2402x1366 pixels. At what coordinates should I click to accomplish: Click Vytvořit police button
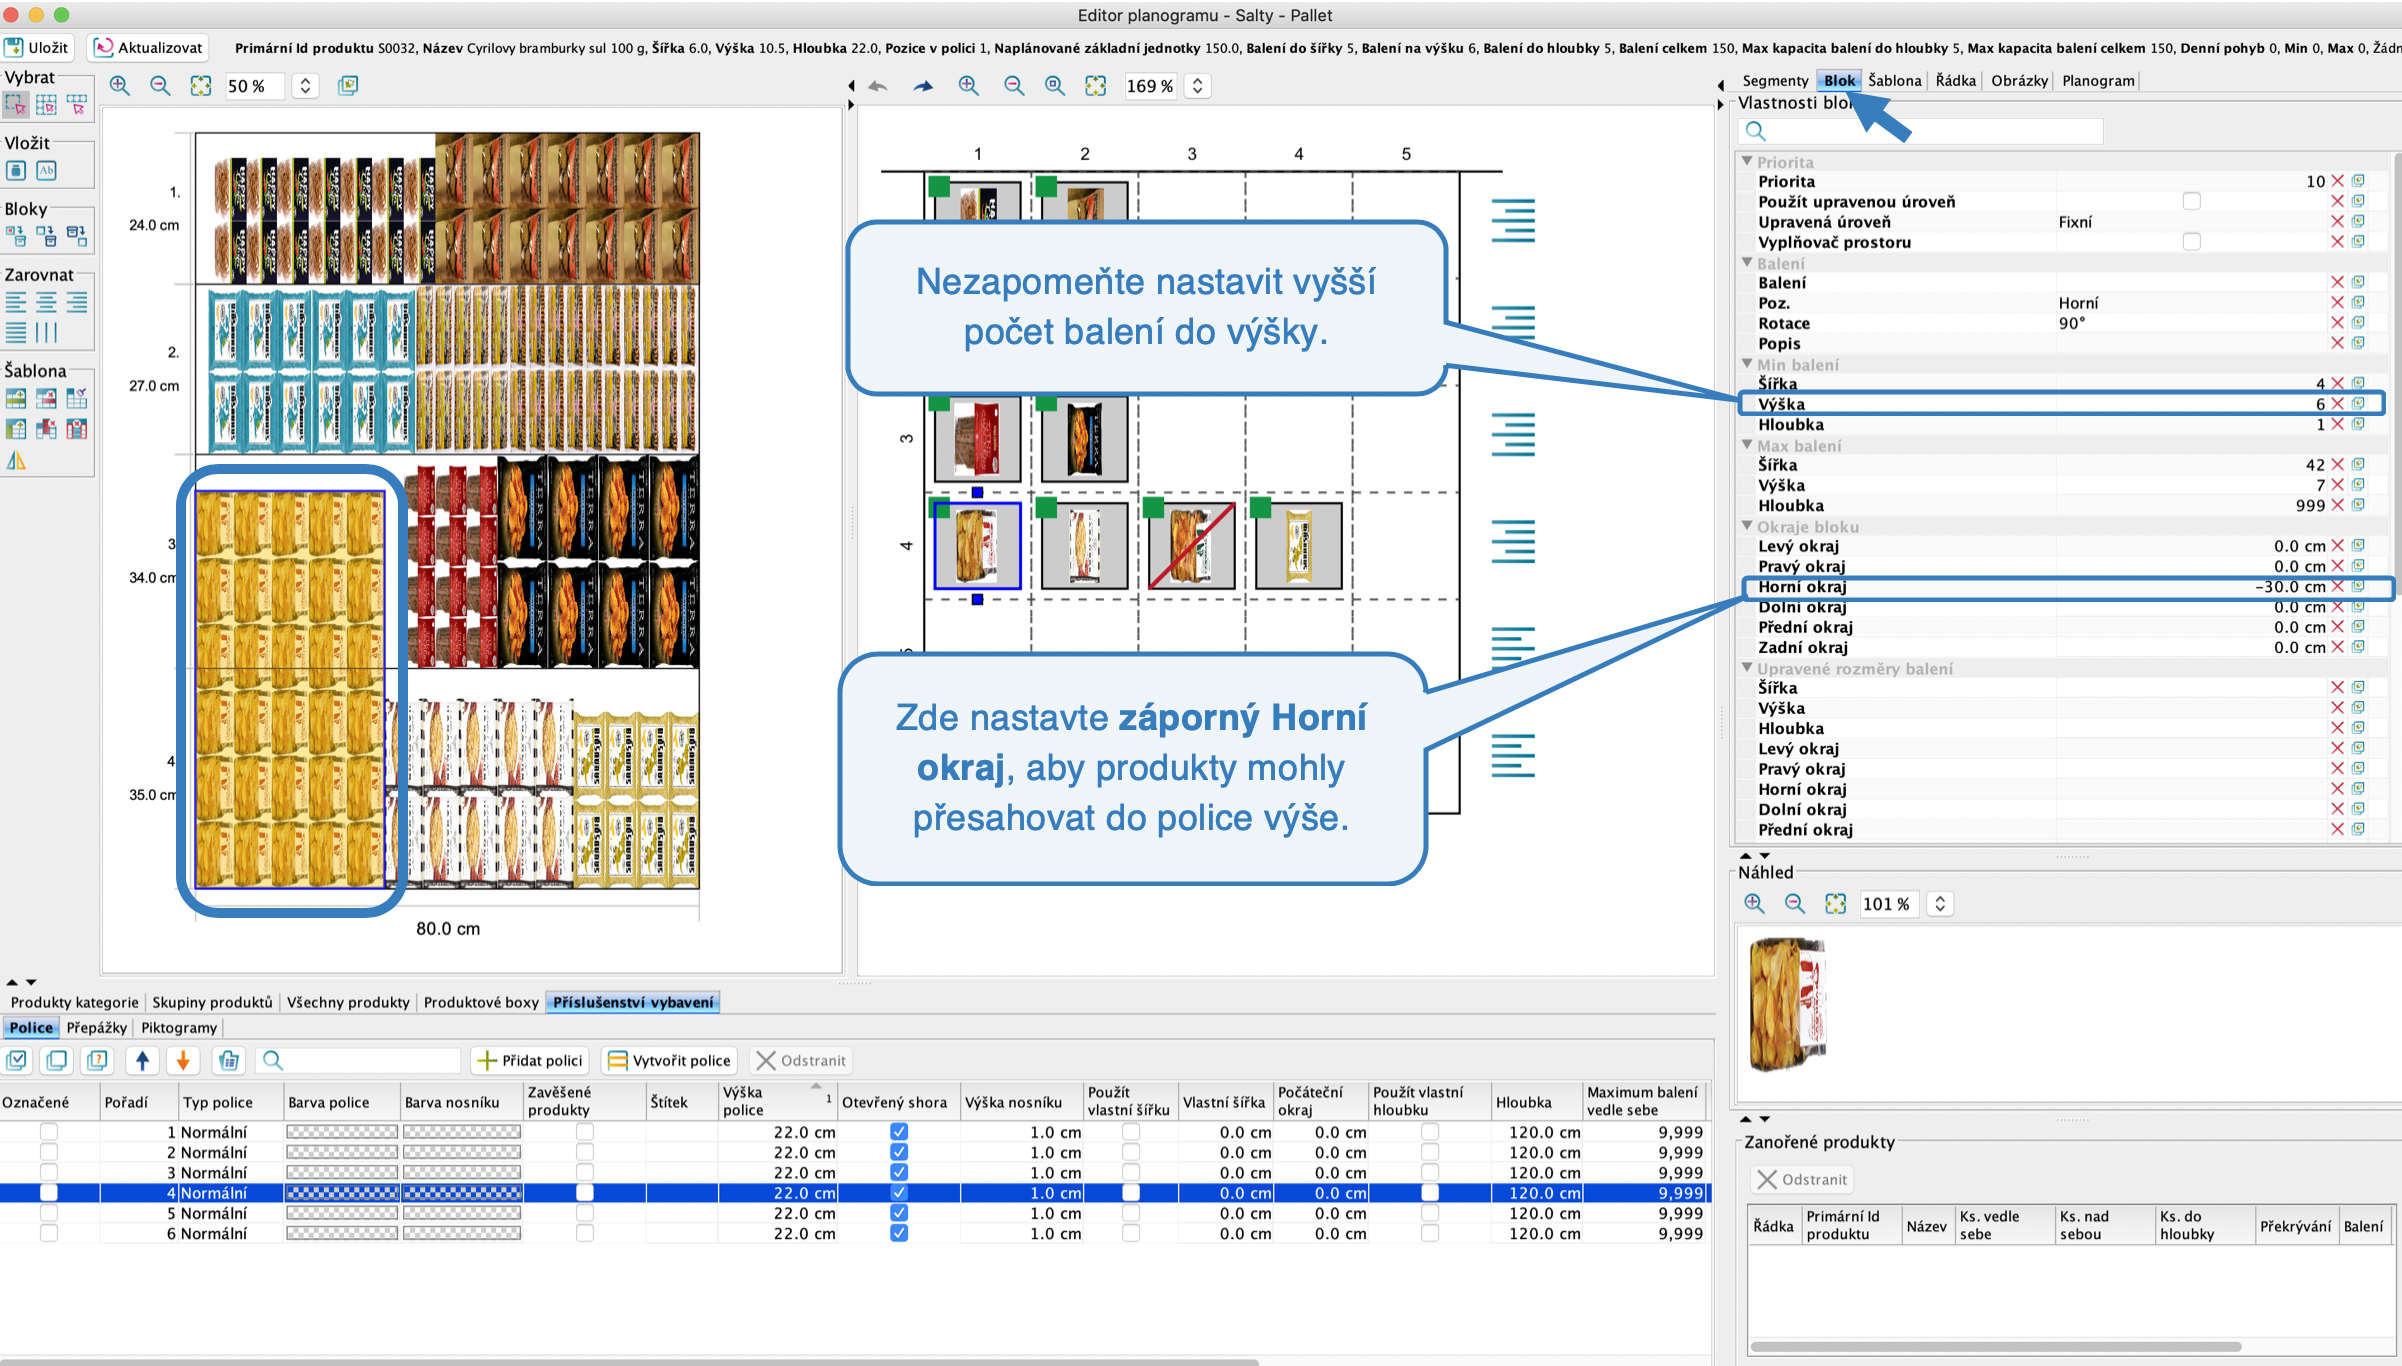tap(670, 1060)
